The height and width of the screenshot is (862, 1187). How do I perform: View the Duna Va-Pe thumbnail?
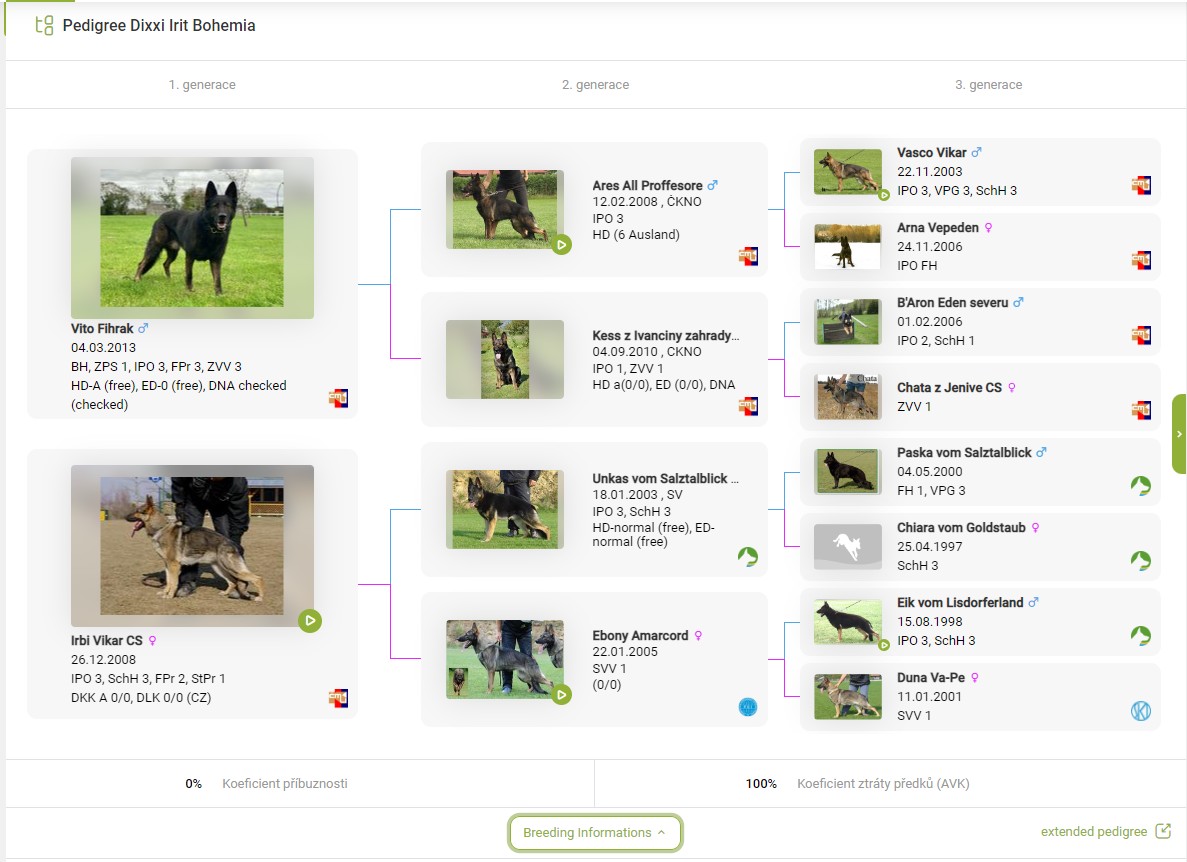(848, 696)
